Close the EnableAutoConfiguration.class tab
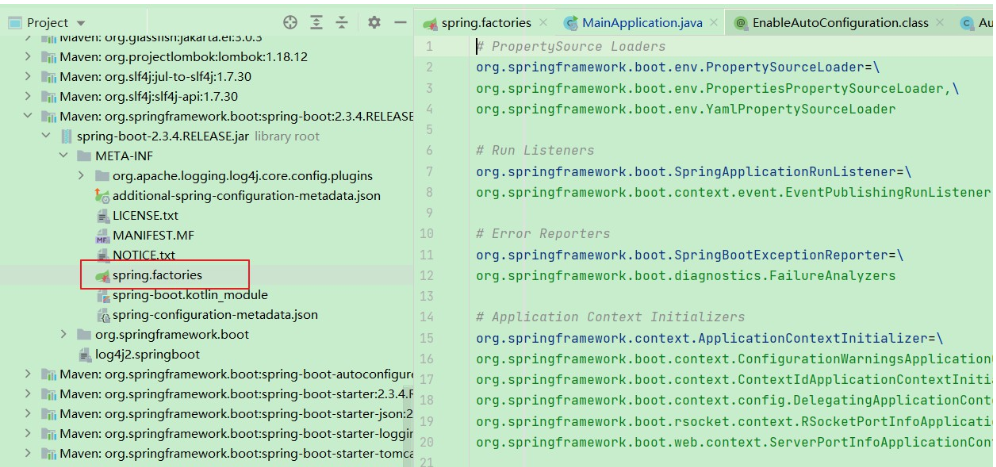This screenshot has width=996, height=467. tap(940, 23)
